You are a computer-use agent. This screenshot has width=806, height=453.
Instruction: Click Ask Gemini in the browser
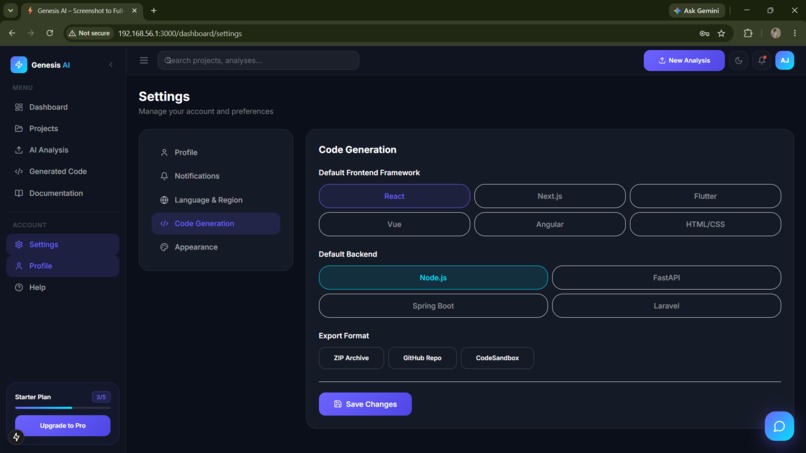[697, 10]
